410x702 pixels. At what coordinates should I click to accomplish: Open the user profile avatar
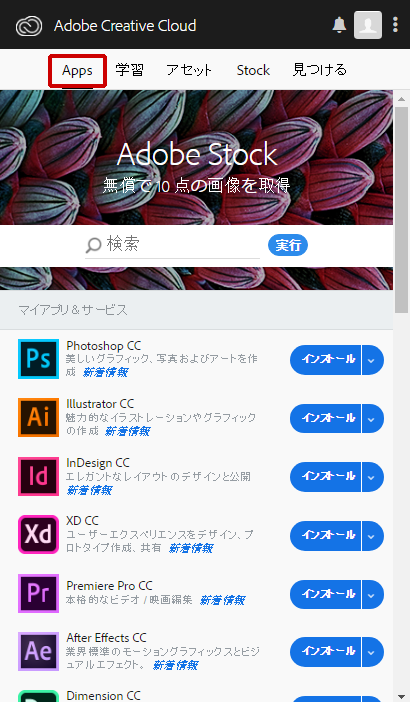click(368, 25)
